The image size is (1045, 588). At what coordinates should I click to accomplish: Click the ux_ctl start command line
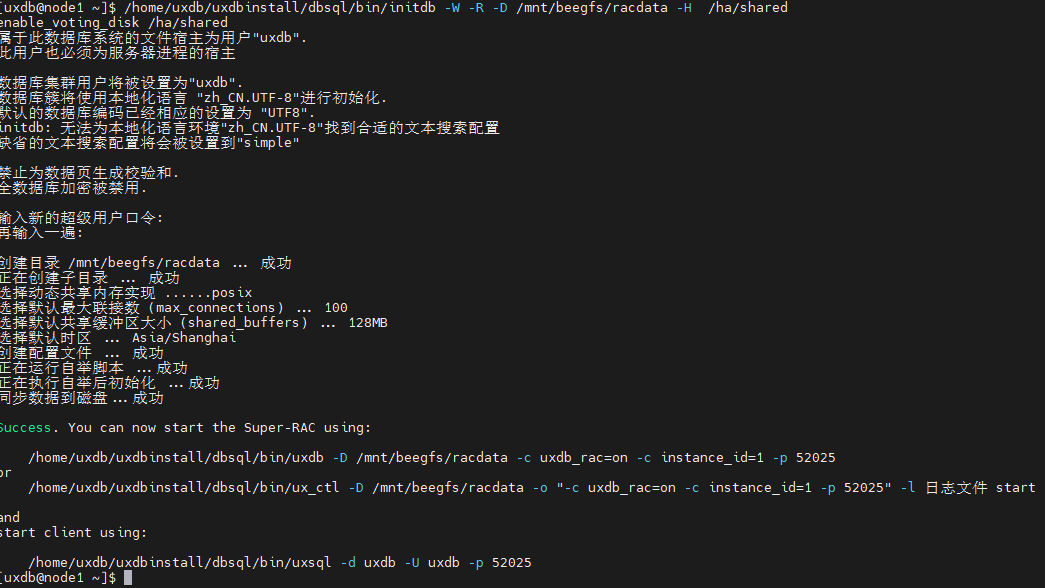pos(530,488)
